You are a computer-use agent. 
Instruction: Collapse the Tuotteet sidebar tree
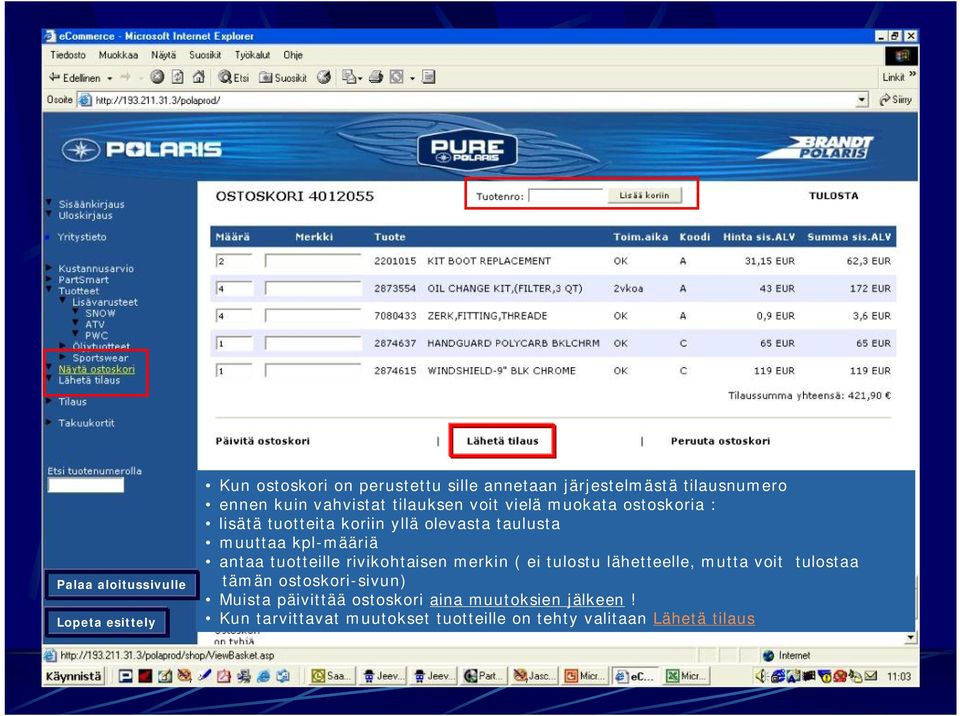(49, 289)
